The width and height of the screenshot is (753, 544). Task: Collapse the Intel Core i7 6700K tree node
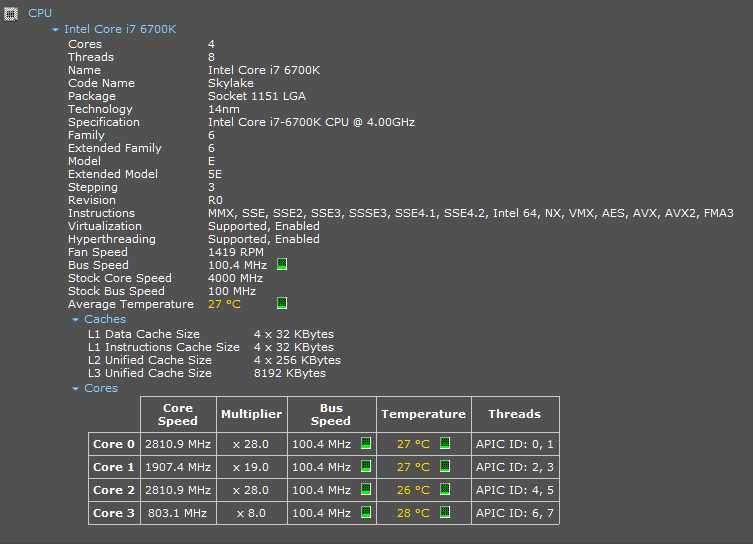(x=55, y=30)
